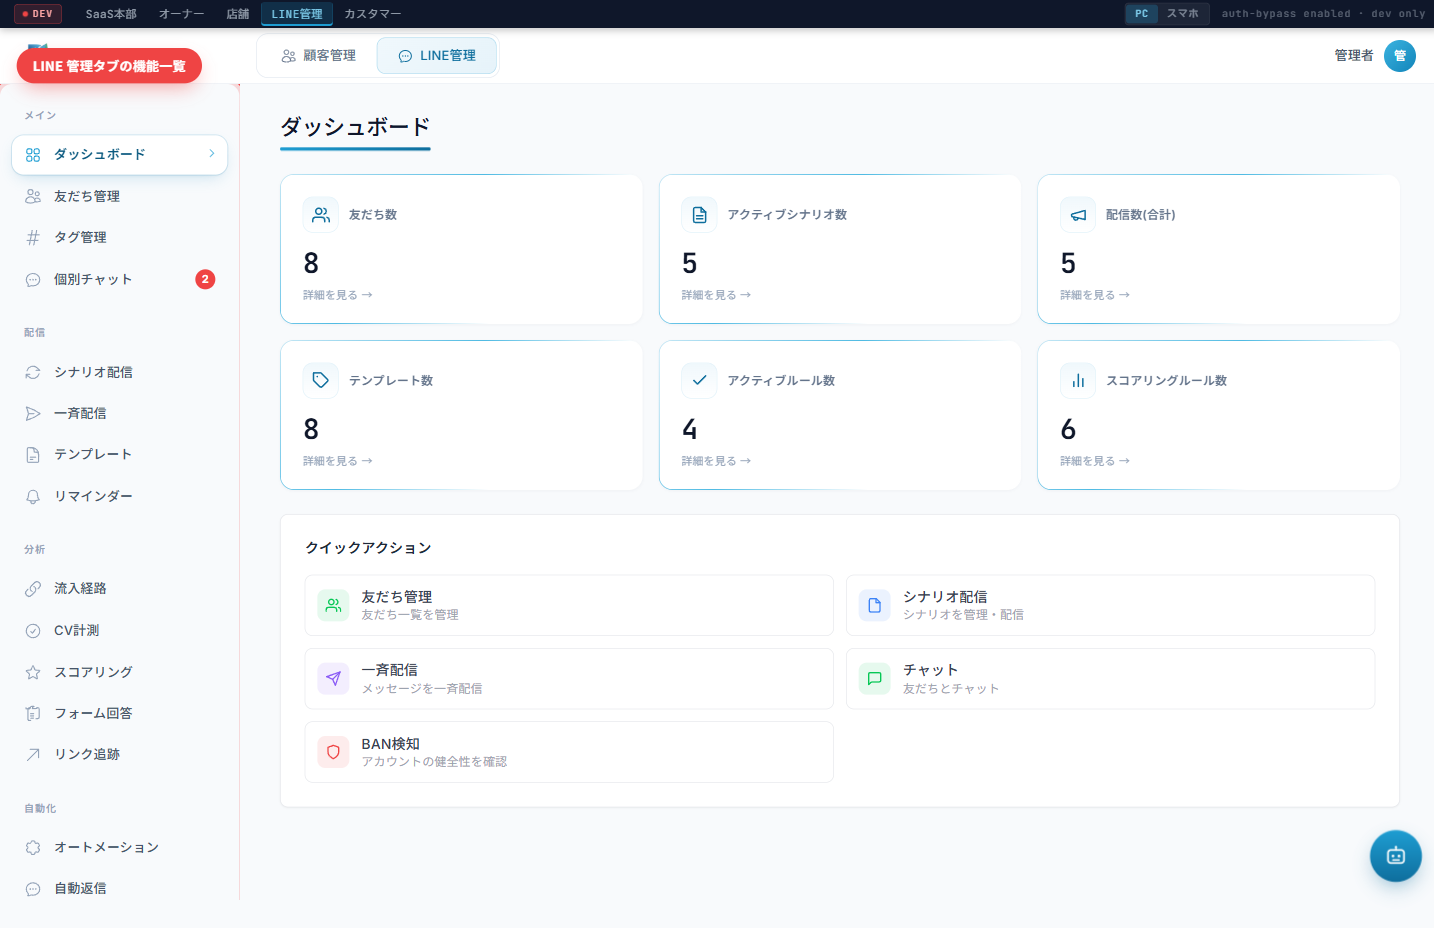This screenshot has width=1434, height=928.
Task: Go to 流入経路 in sidebar
Action: pos(119,588)
